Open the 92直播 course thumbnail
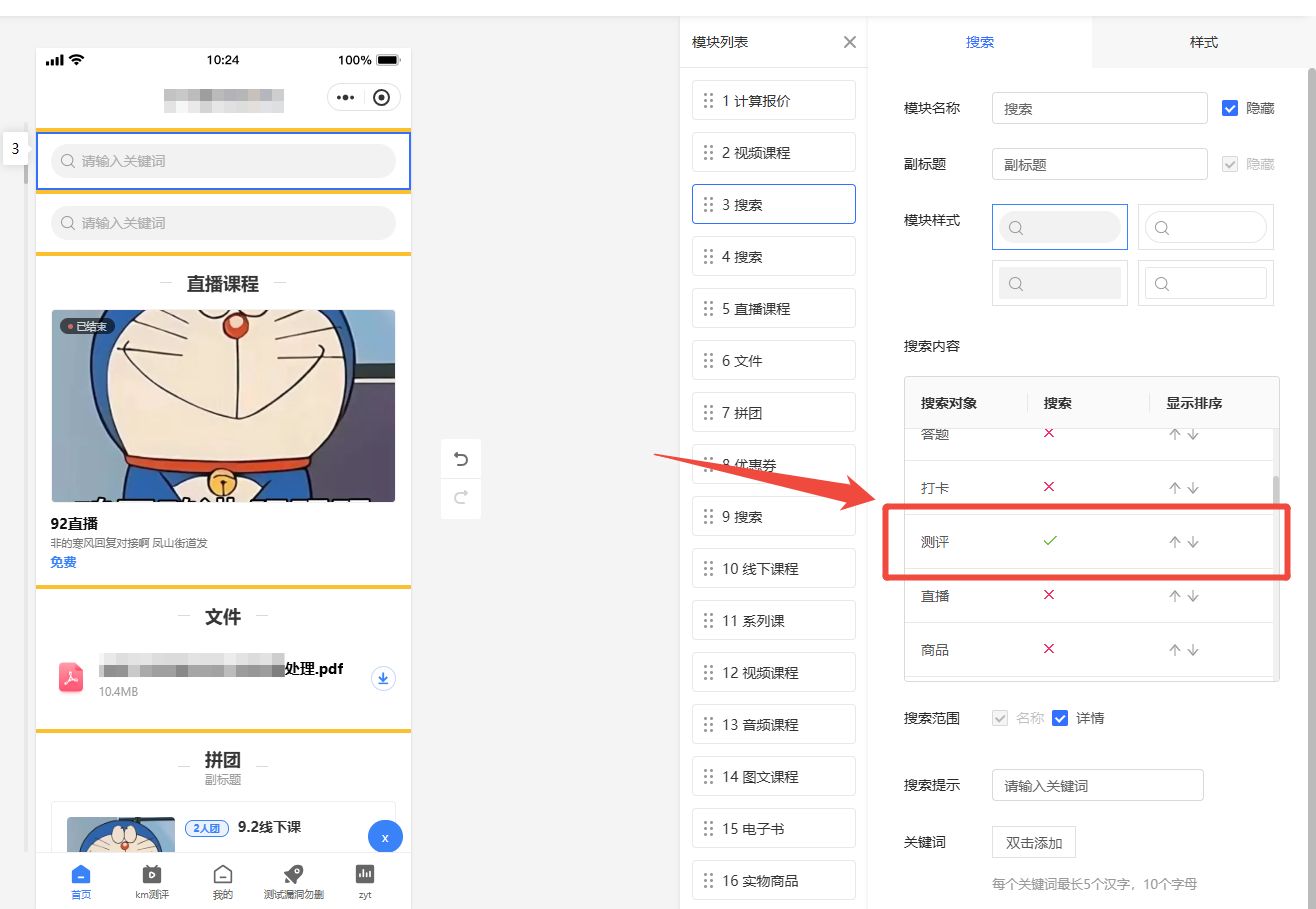This screenshot has width=1316, height=909. point(223,405)
